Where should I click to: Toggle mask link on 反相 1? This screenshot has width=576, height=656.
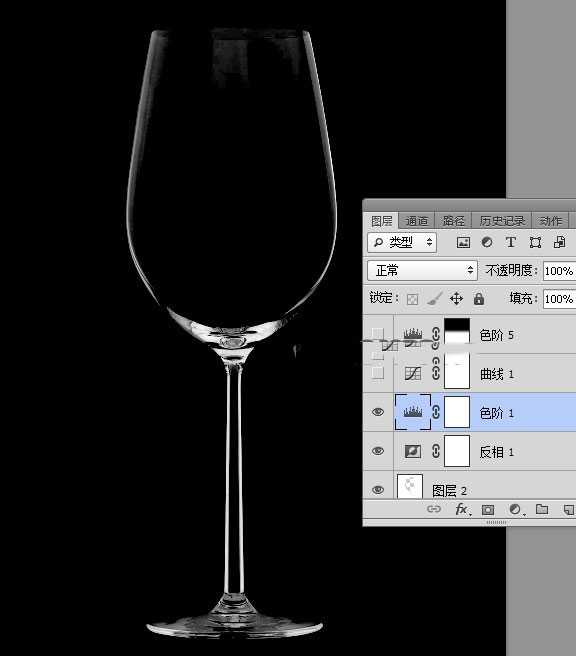pos(435,451)
